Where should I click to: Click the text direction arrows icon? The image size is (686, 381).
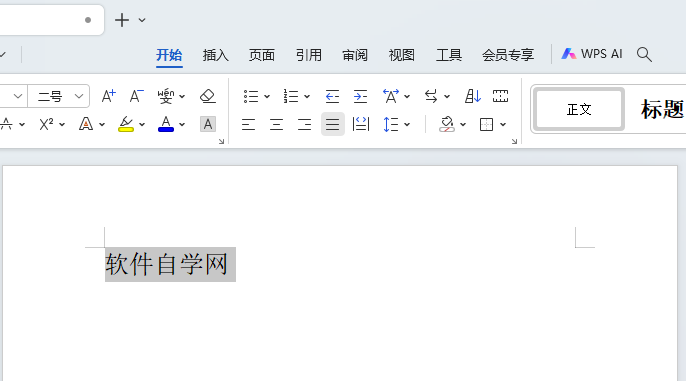431,96
